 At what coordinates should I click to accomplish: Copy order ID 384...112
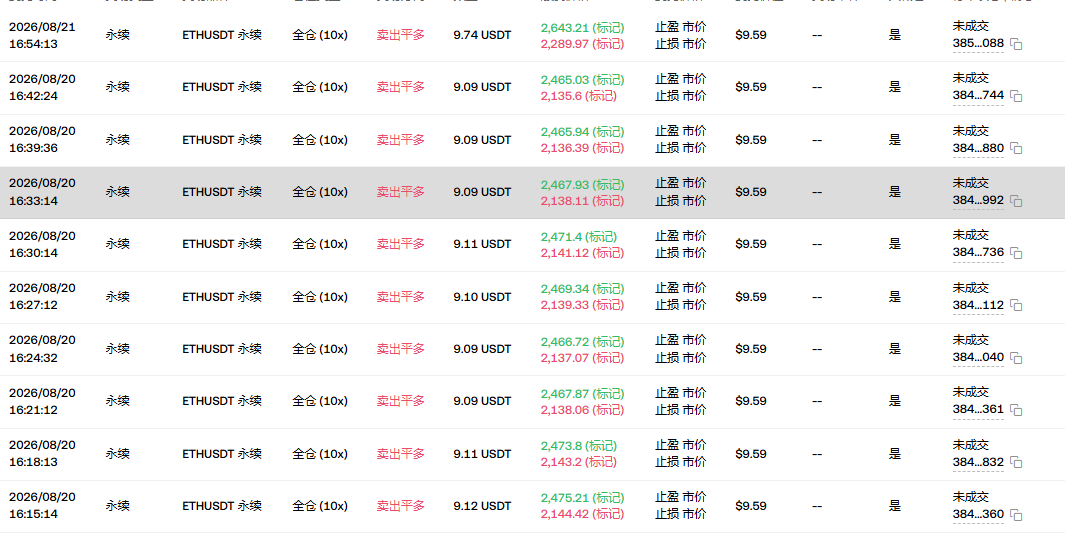tap(1016, 306)
